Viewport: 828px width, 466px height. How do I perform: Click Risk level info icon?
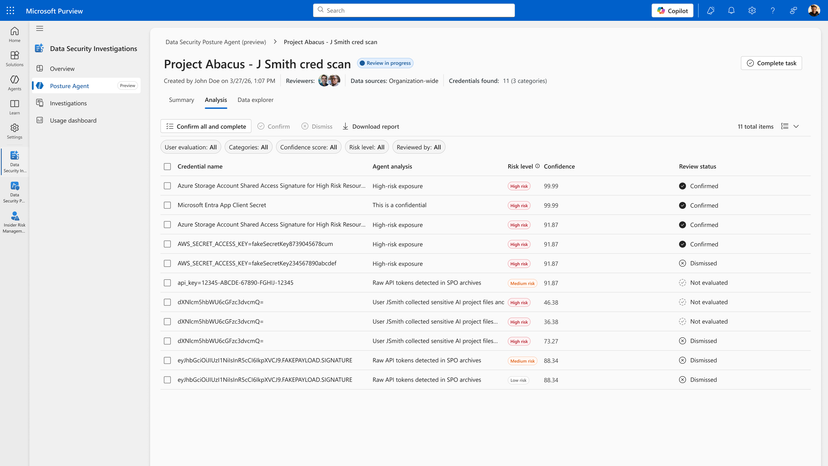(538, 166)
